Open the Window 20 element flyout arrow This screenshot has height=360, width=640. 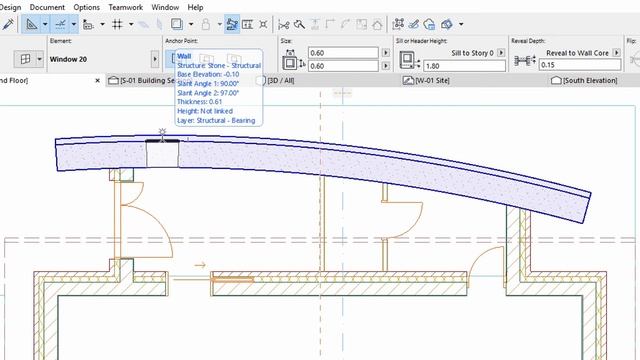tap(155, 59)
